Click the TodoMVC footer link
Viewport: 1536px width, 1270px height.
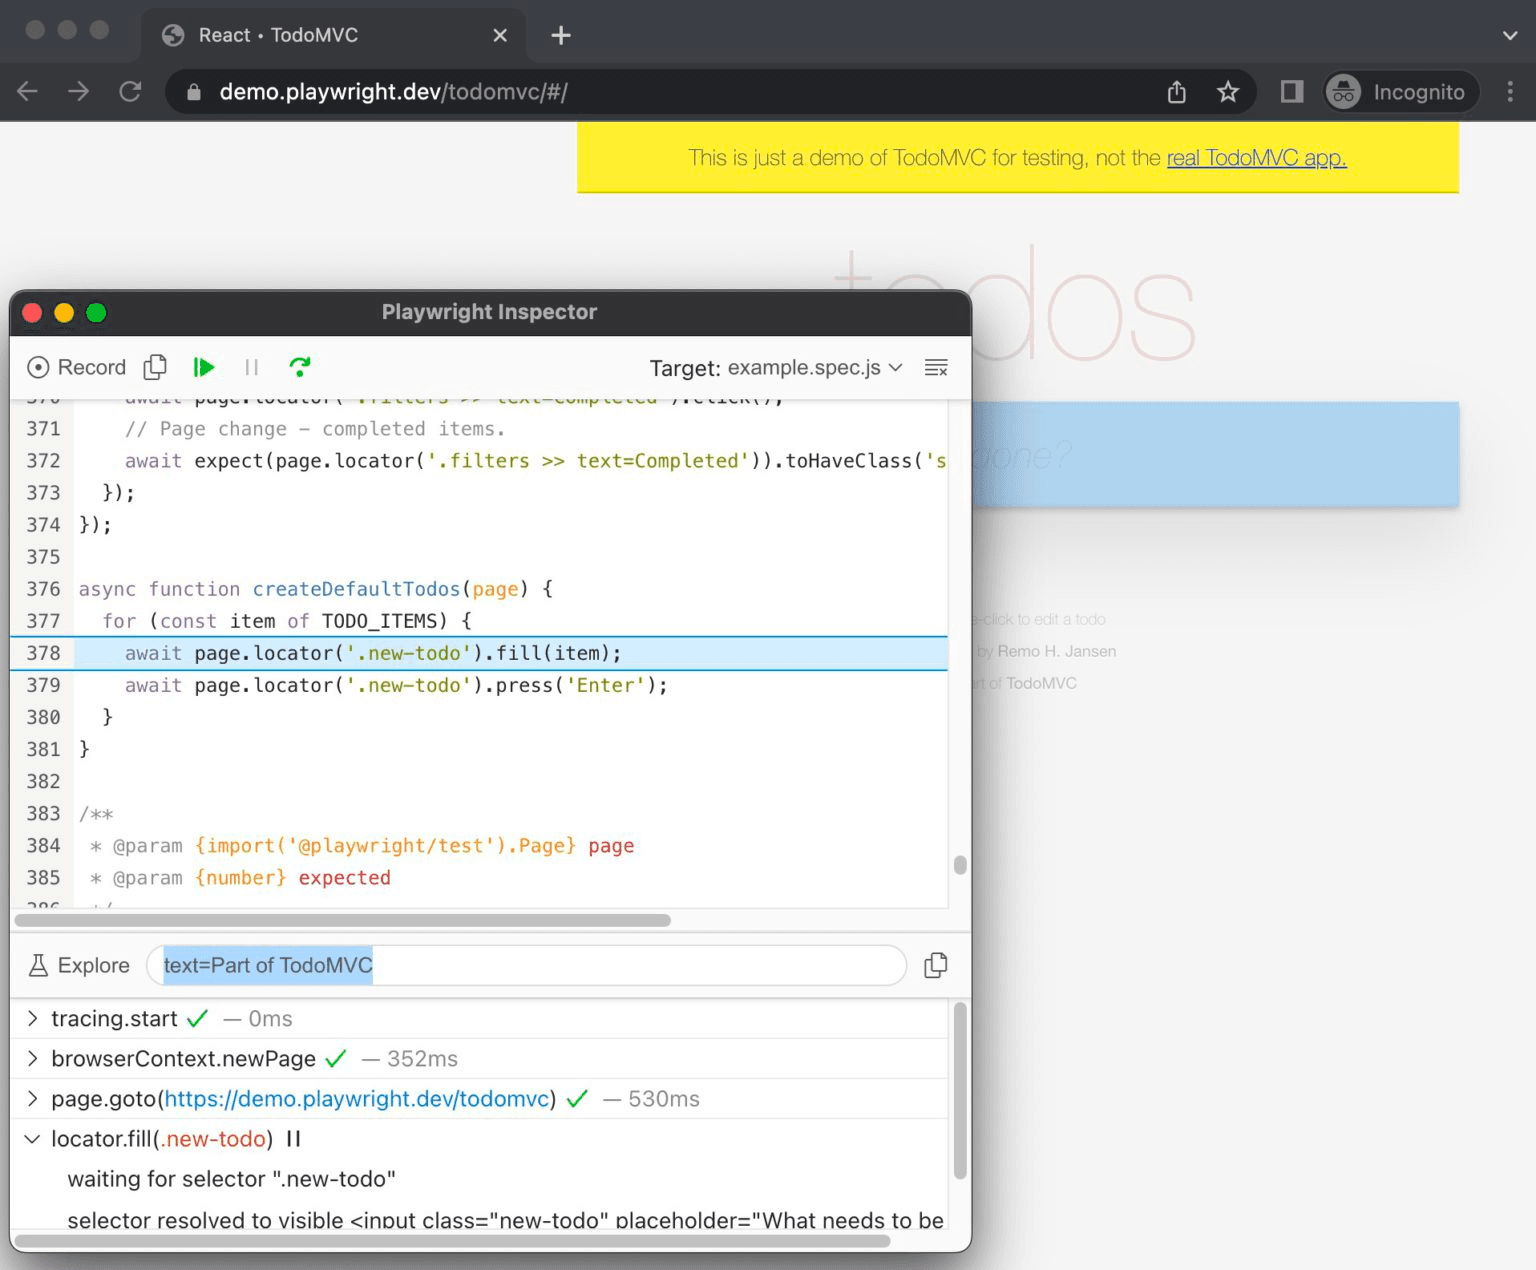[1041, 683]
